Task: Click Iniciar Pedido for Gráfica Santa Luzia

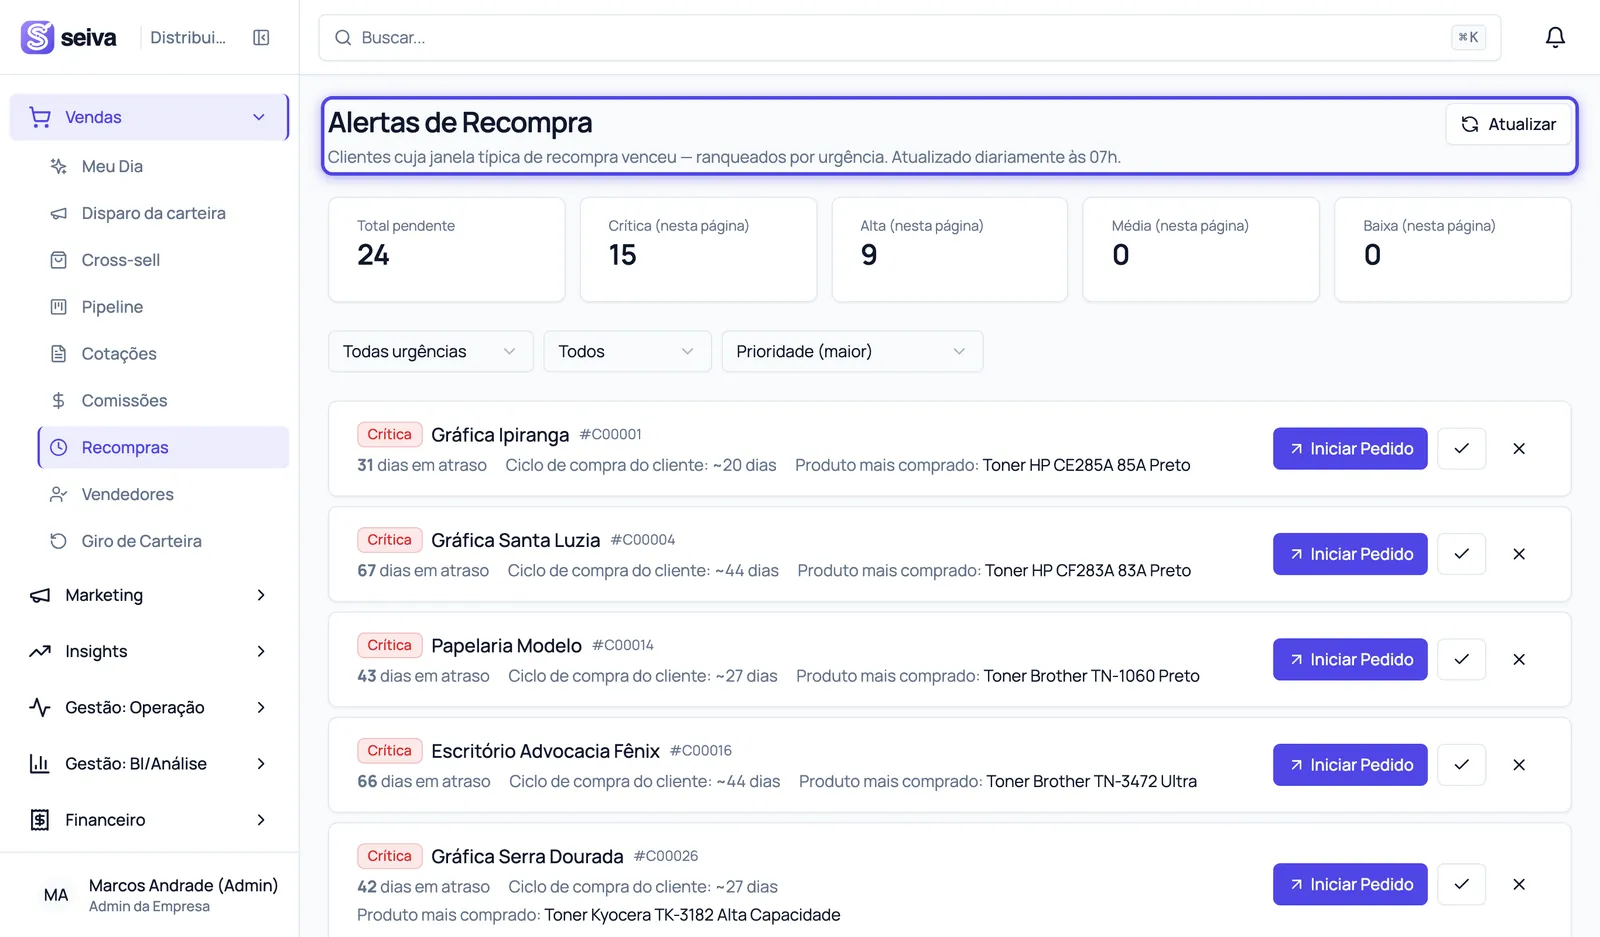Action: (x=1350, y=554)
